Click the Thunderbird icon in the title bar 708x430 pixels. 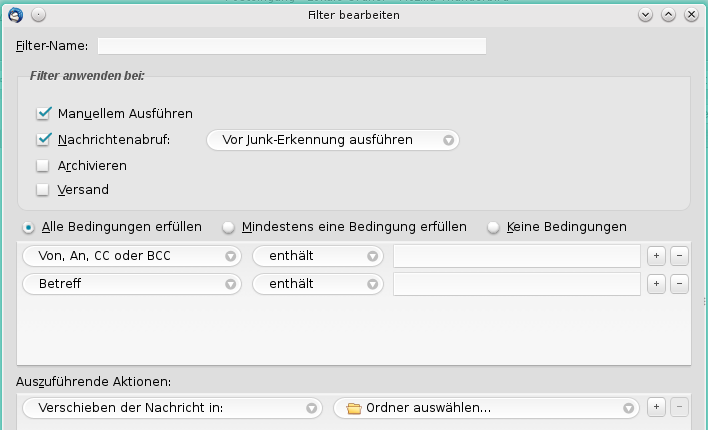coord(15,15)
